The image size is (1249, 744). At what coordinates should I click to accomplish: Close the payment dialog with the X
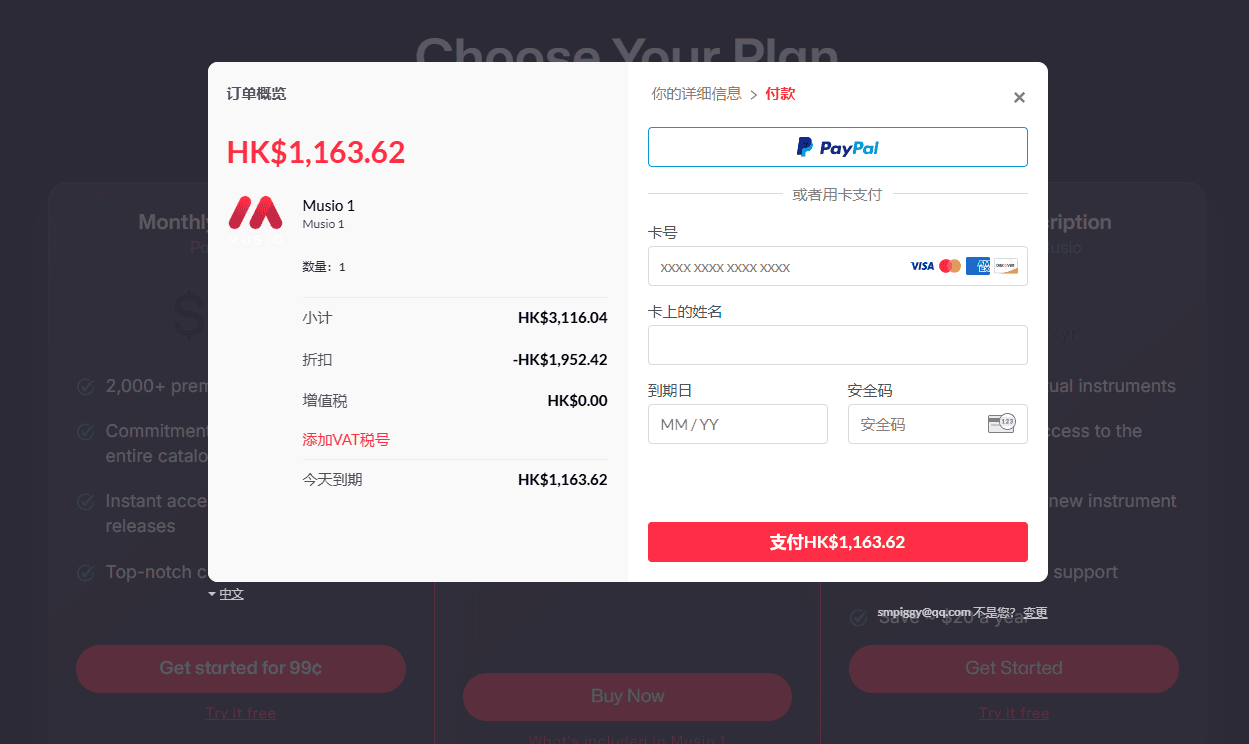1019,98
